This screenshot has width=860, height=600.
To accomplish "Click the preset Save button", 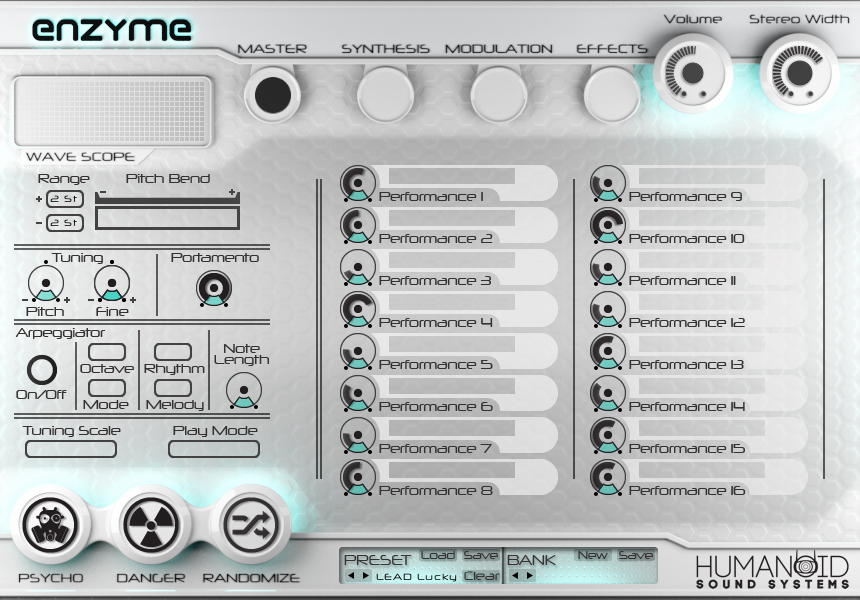I will (480, 556).
